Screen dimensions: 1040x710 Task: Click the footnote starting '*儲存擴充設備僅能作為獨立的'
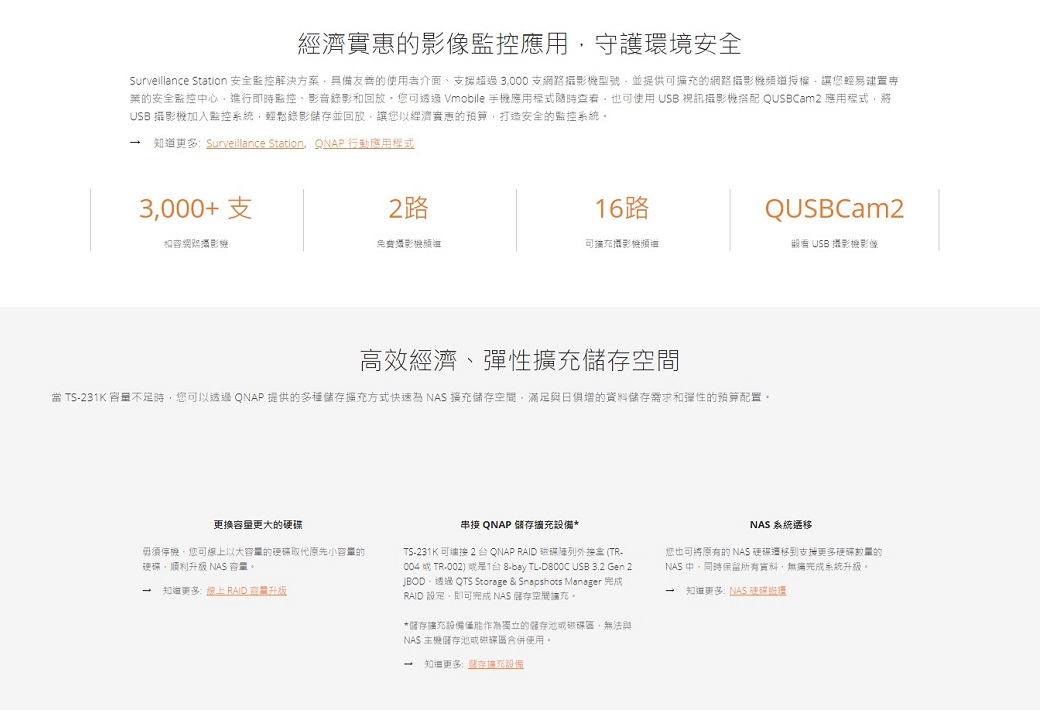(x=517, y=633)
